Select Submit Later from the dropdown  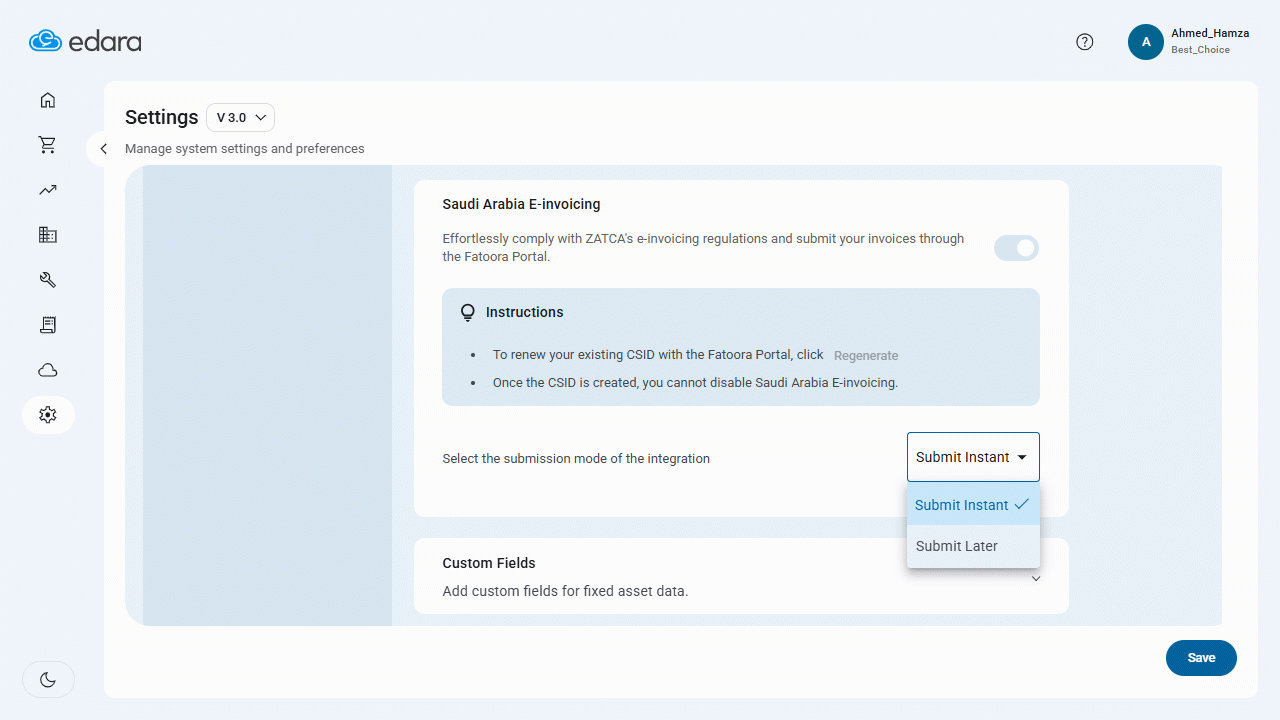(956, 546)
